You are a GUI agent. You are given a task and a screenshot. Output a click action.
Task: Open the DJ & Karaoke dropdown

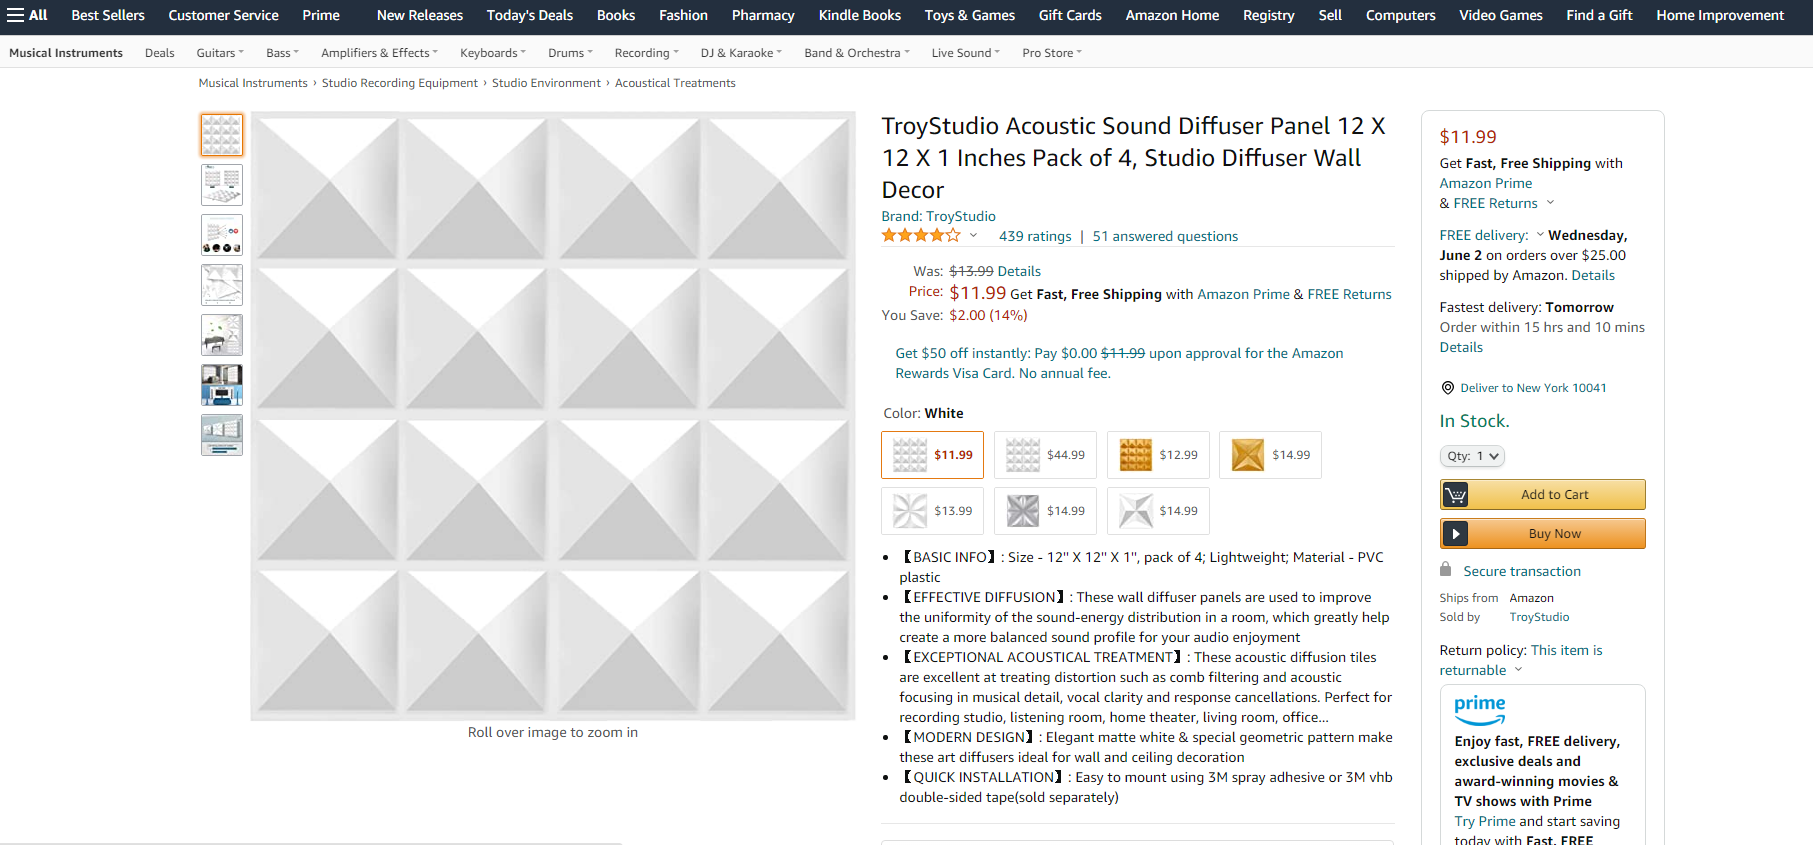[x=741, y=53]
